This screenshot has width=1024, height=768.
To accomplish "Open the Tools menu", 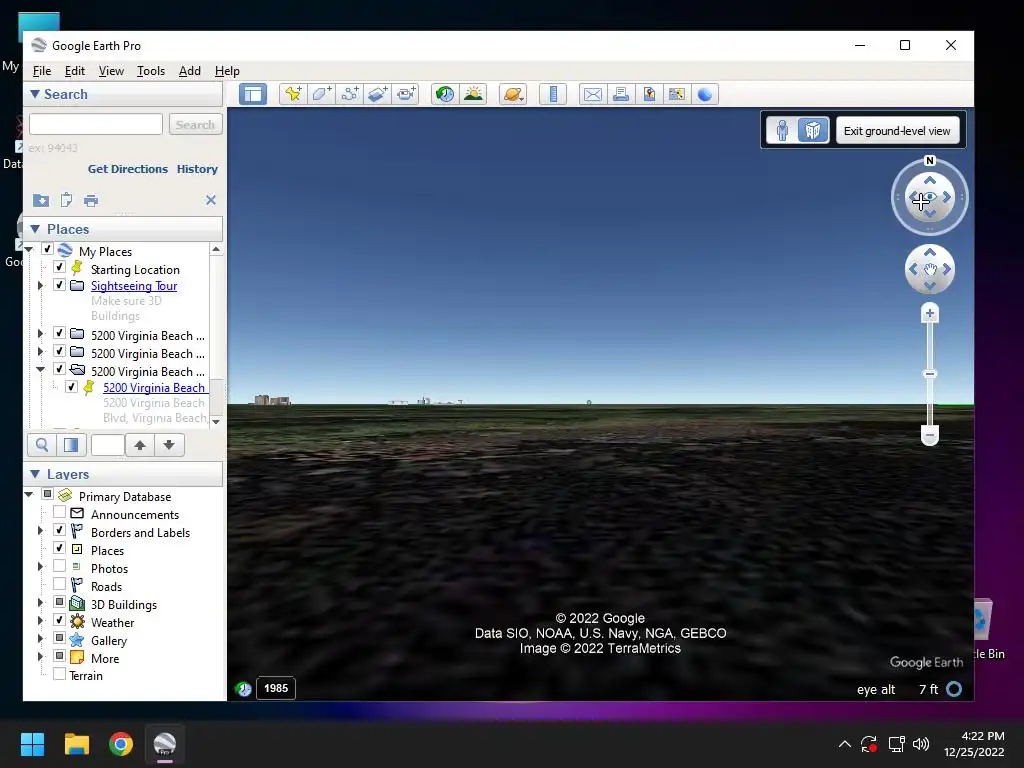I will 151,71.
